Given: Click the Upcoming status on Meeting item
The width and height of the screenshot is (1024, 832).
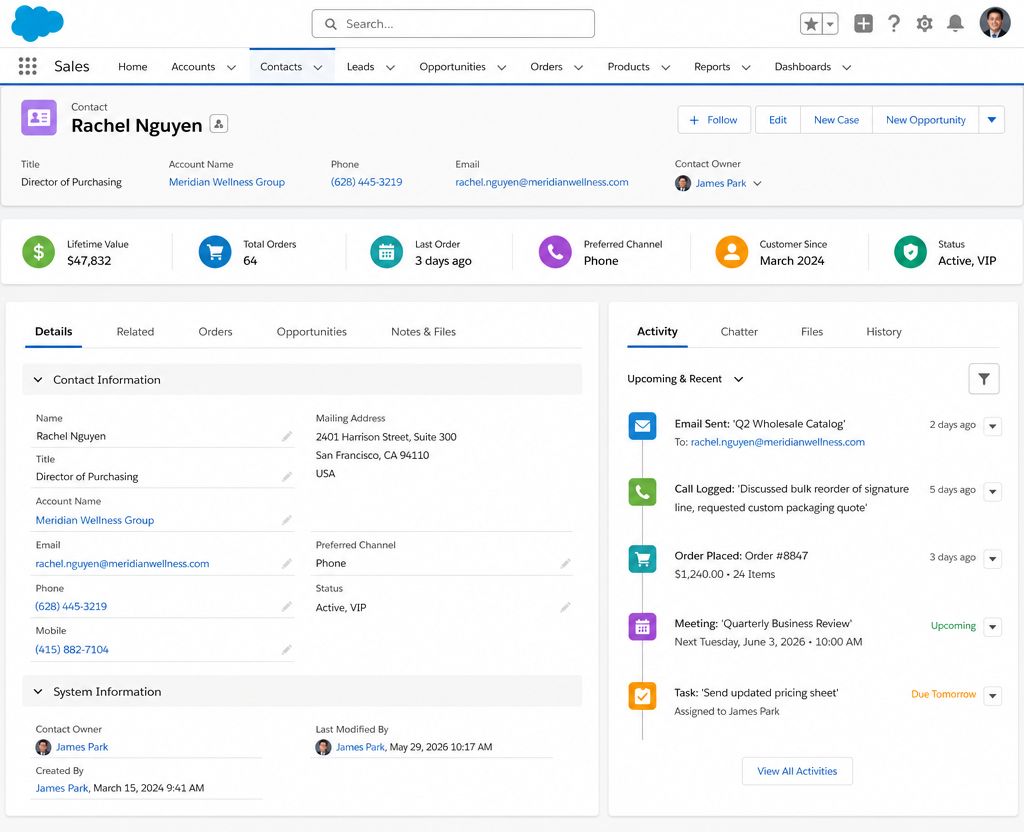Looking at the screenshot, I should pos(953,626).
